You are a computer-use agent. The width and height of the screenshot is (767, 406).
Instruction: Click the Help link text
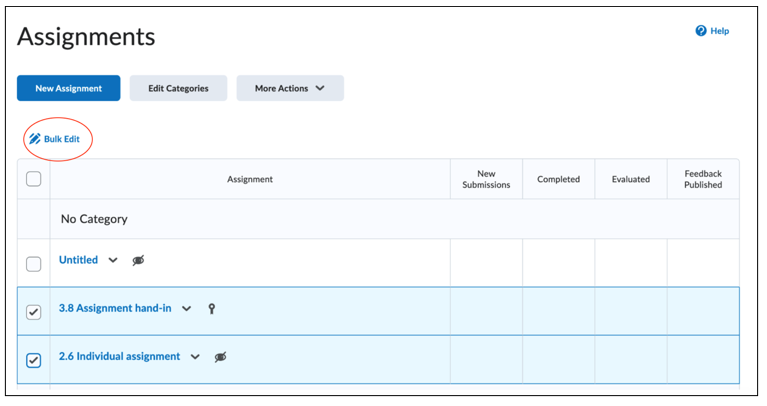[x=720, y=31]
